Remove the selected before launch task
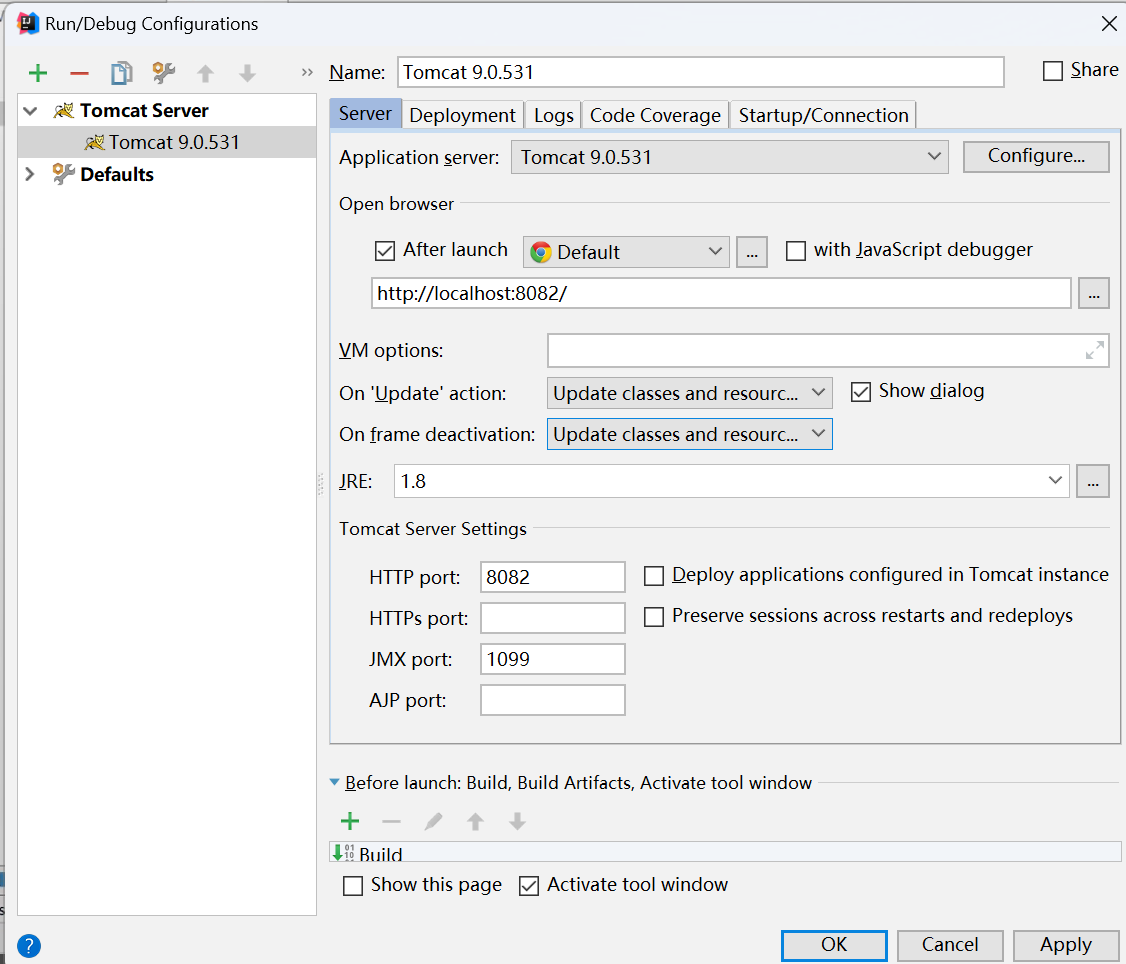Viewport: 1126px width, 964px height. (391, 821)
